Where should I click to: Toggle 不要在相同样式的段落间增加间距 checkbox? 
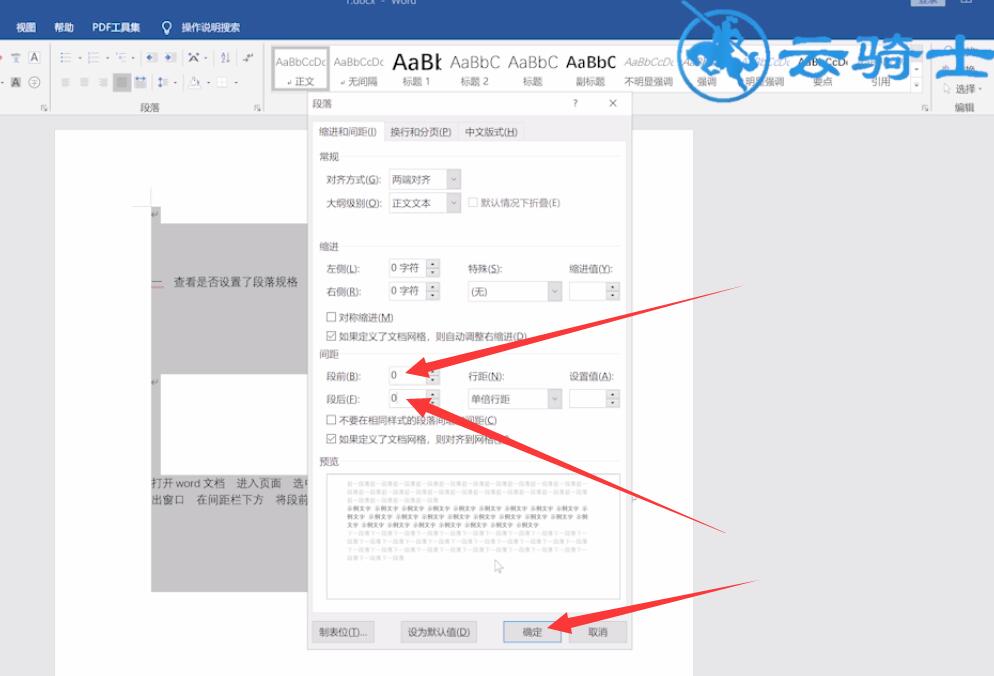point(331,420)
